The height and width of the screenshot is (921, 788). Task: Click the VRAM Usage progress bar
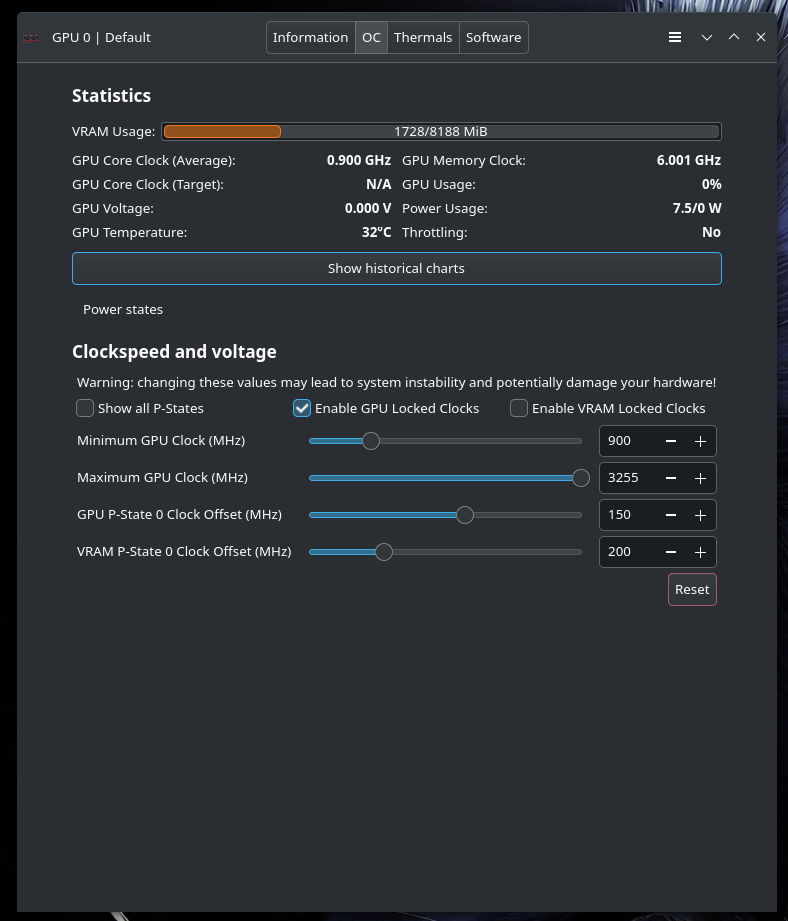(x=442, y=132)
